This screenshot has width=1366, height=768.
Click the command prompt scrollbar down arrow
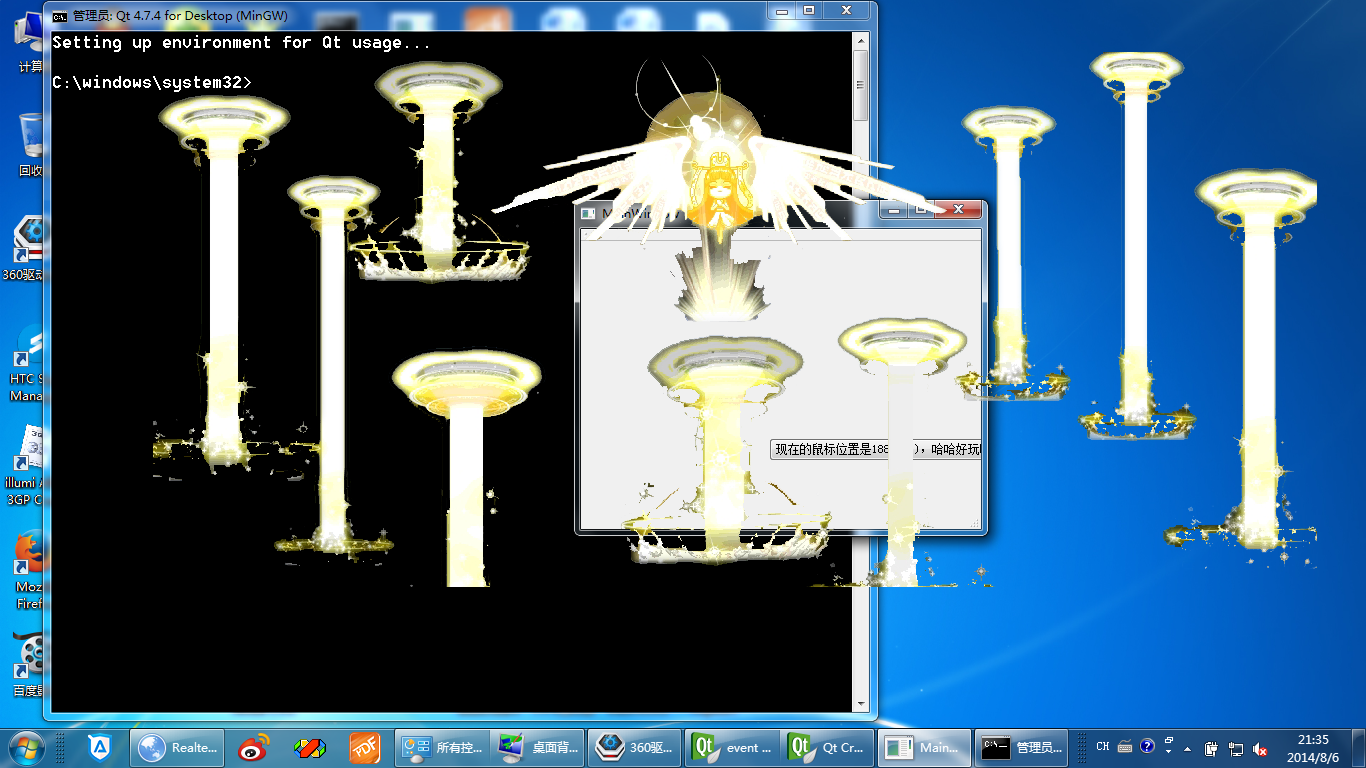tap(860, 703)
